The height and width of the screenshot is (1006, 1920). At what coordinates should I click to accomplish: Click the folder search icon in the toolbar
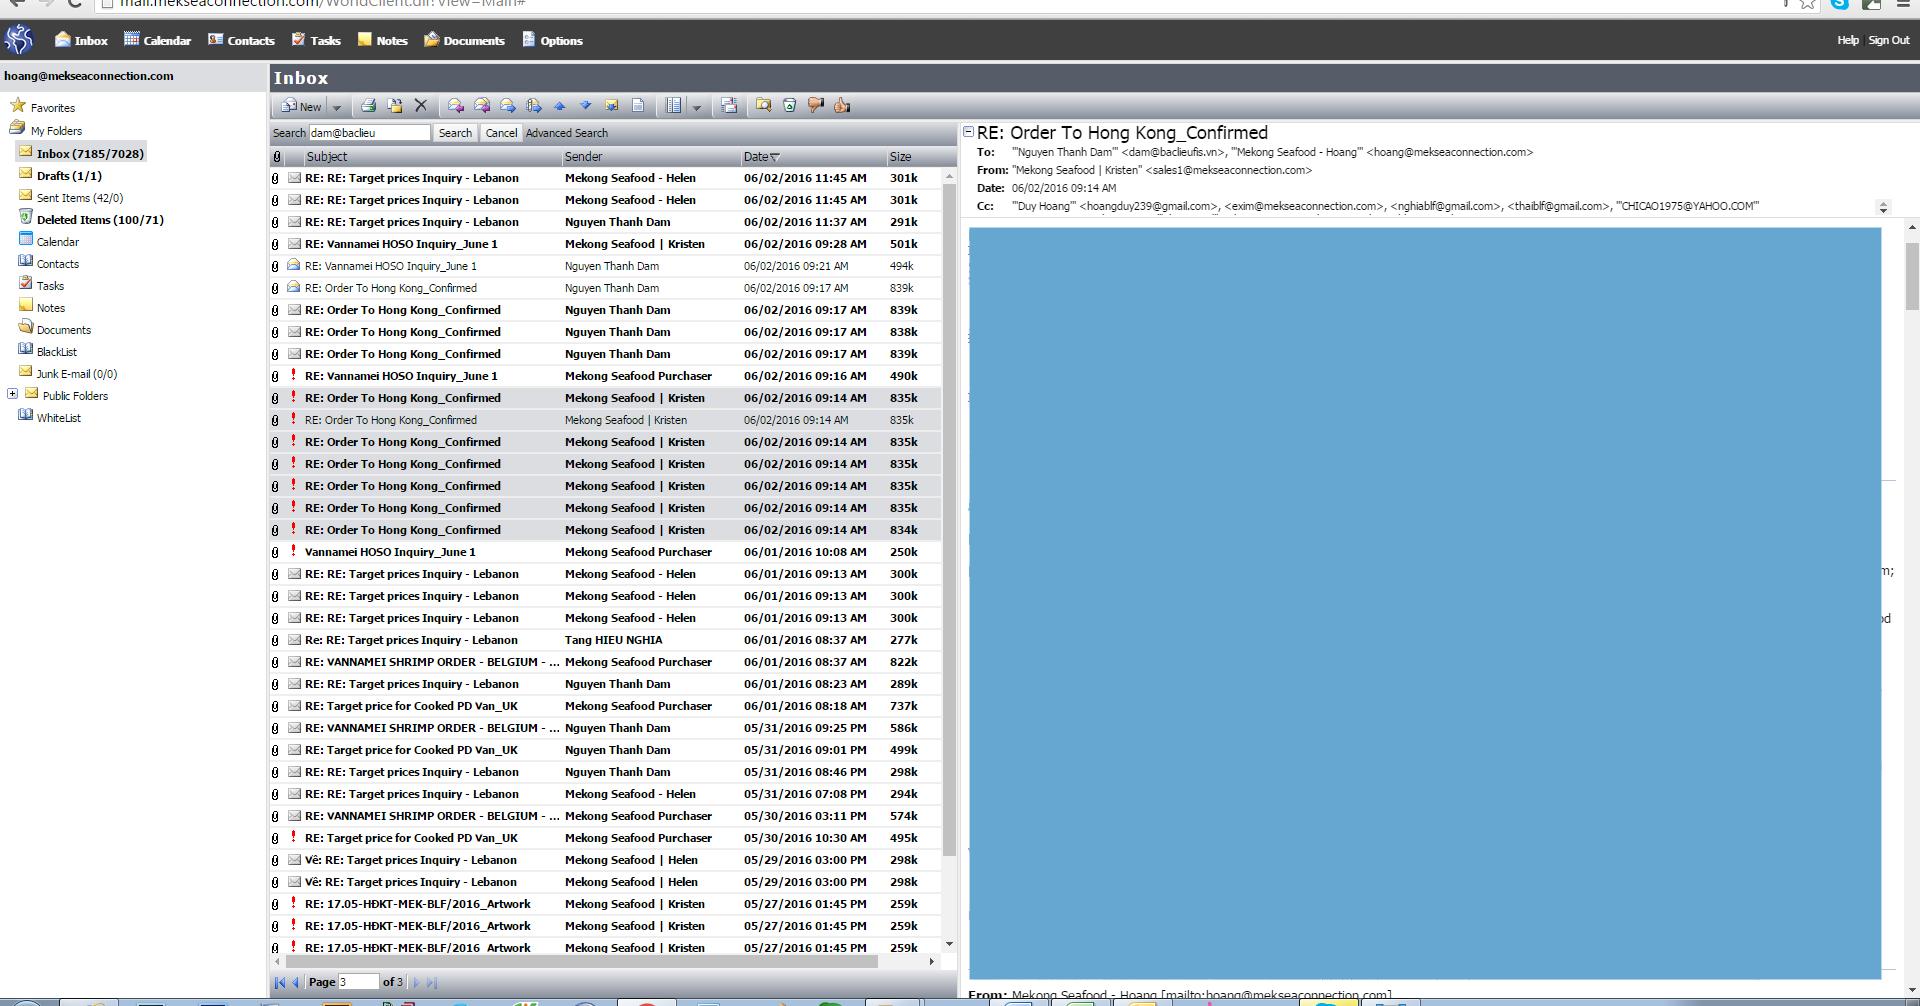coord(764,106)
